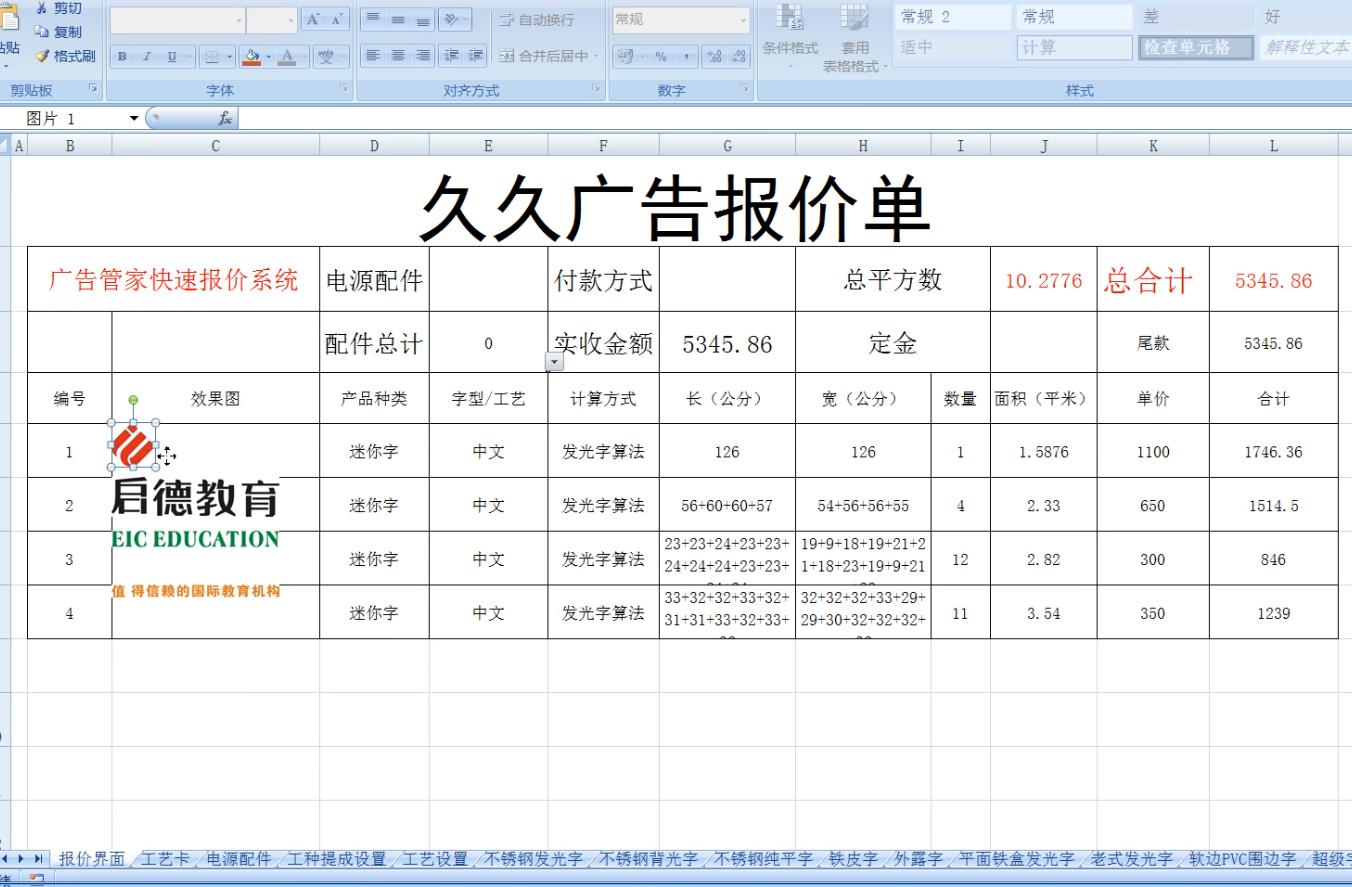Click the insert function fx icon

point(226,118)
